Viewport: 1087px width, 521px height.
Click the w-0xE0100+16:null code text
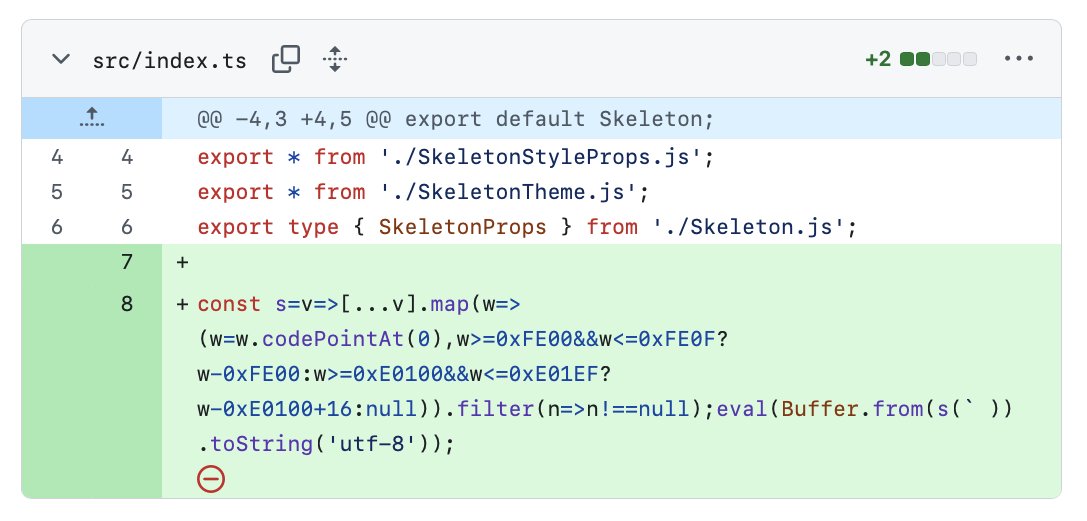pyautogui.click(x=307, y=409)
